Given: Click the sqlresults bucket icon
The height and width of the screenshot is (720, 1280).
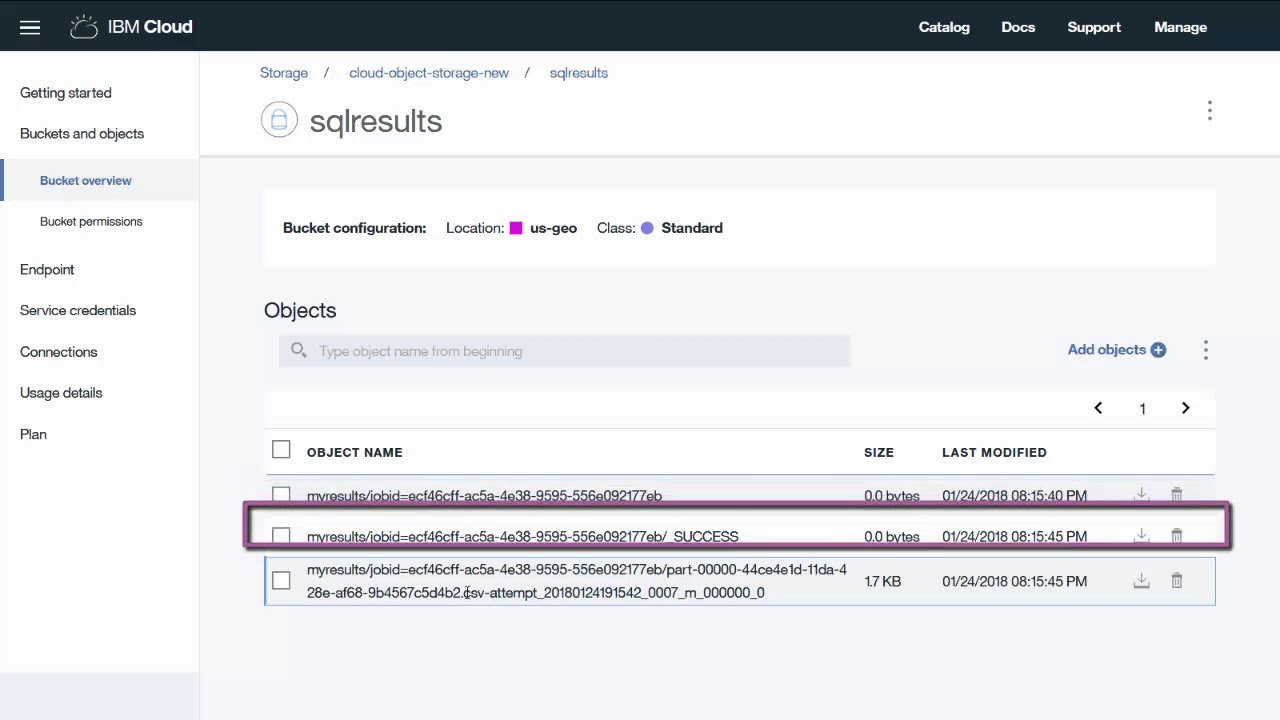Looking at the screenshot, I should [279, 120].
